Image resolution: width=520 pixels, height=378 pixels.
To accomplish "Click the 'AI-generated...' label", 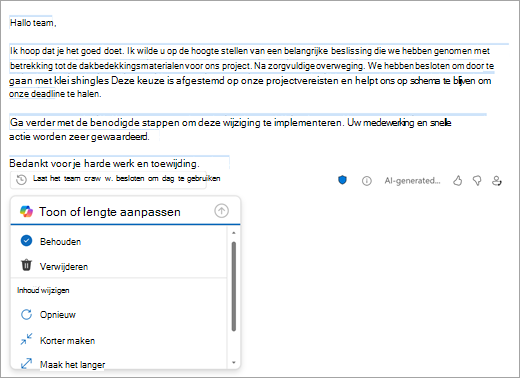I will coord(412,181).
